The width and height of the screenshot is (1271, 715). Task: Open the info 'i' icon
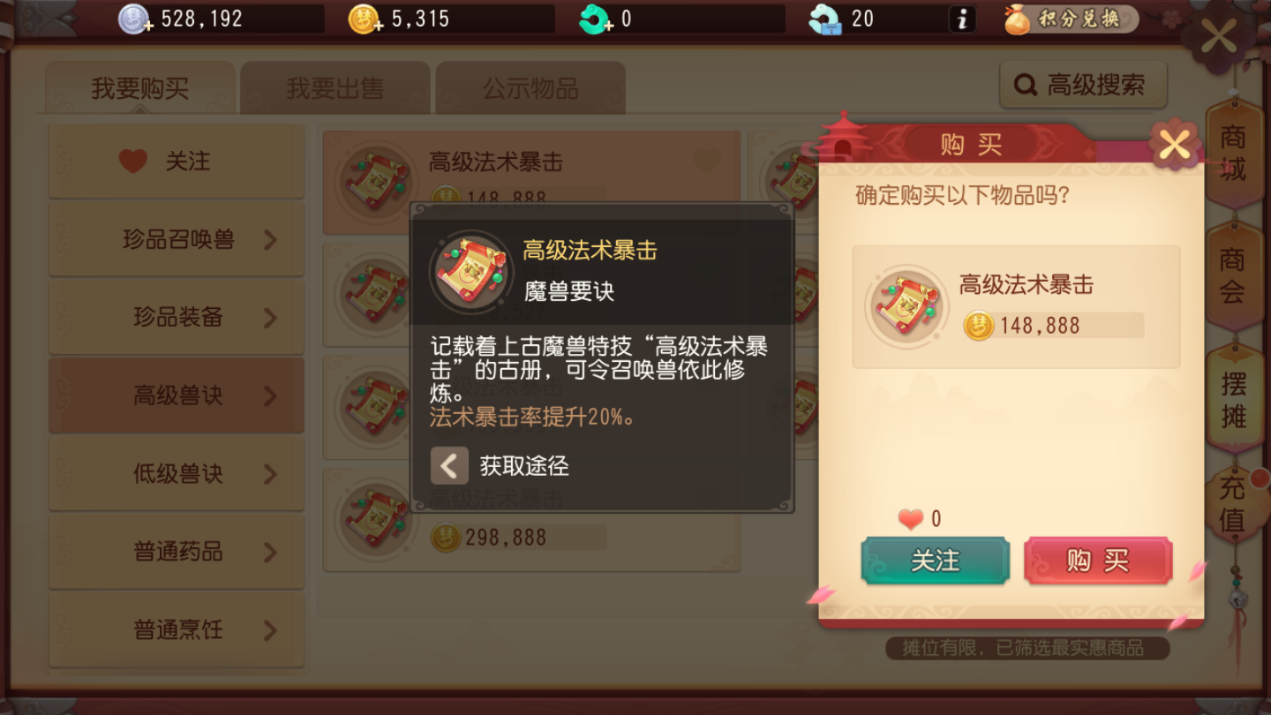coord(961,19)
